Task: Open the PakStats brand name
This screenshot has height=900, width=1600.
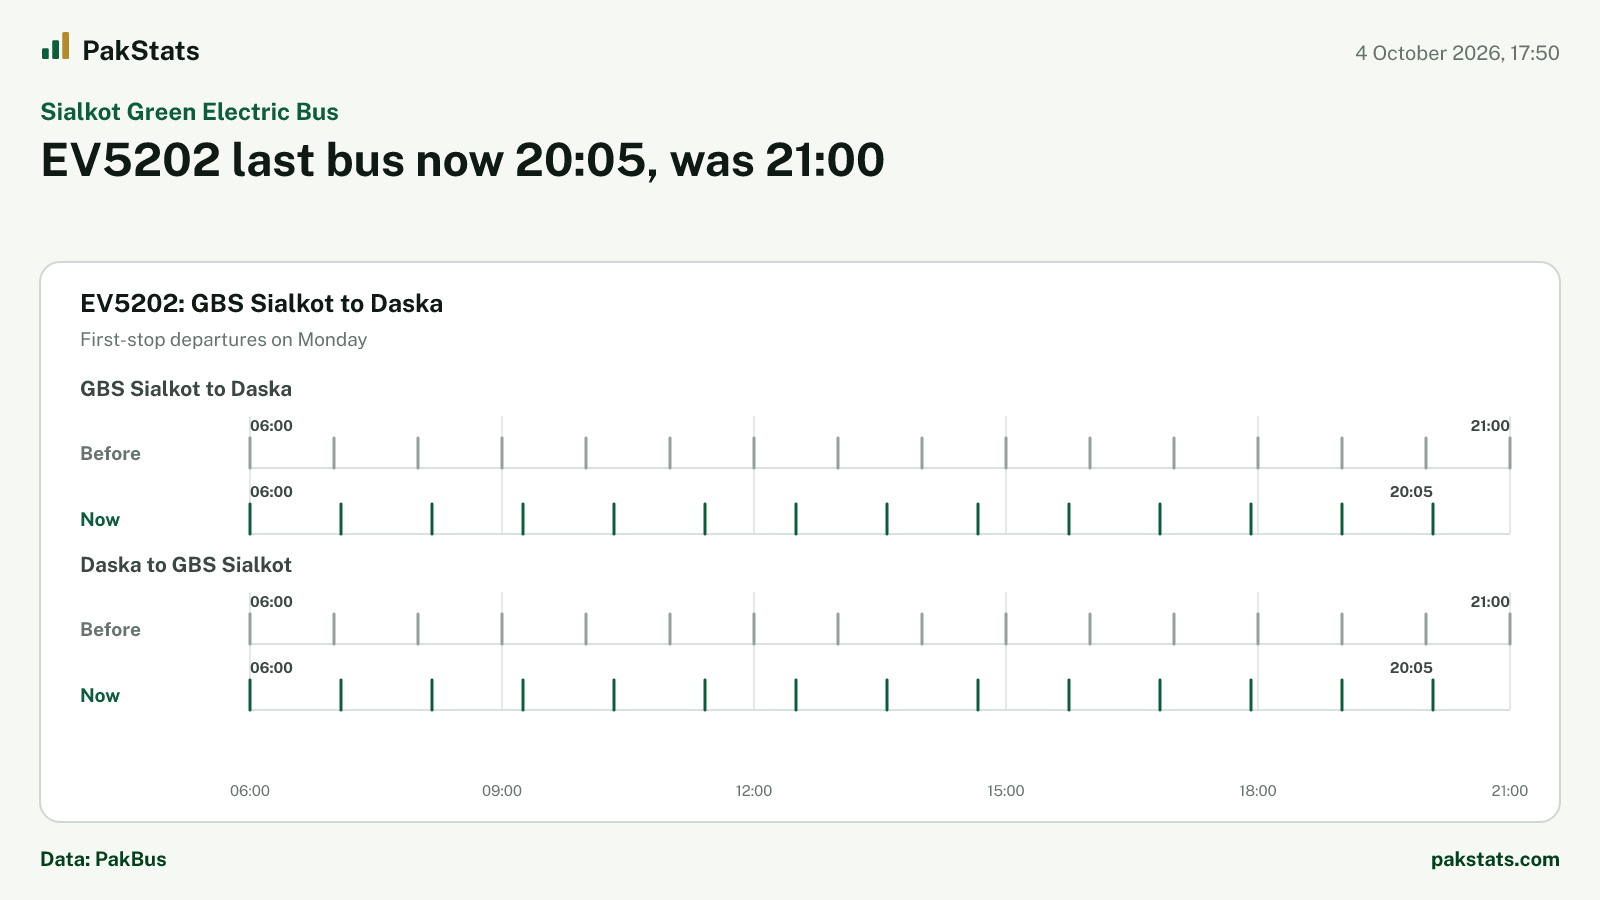Action: pyautogui.click(x=141, y=51)
